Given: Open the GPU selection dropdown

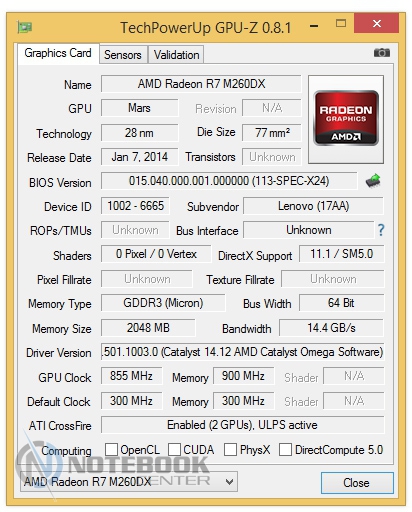Looking at the screenshot, I should point(129,482).
